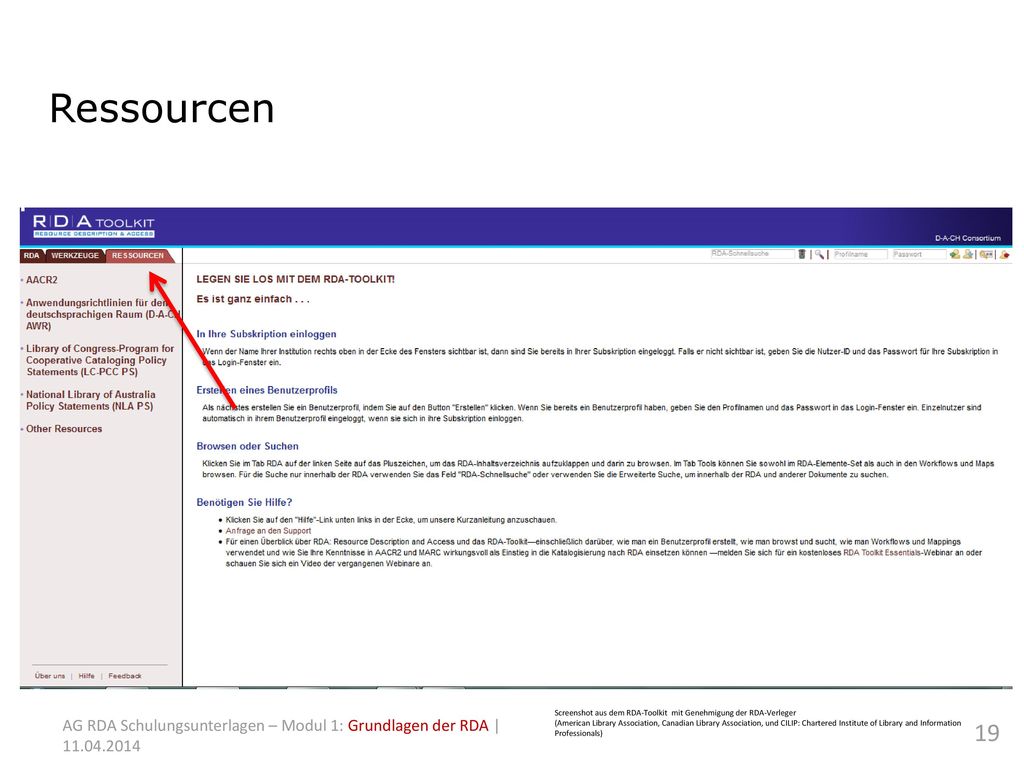Click into the Passwort field
Screen dimensions: 1024x768
[x=919, y=254]
